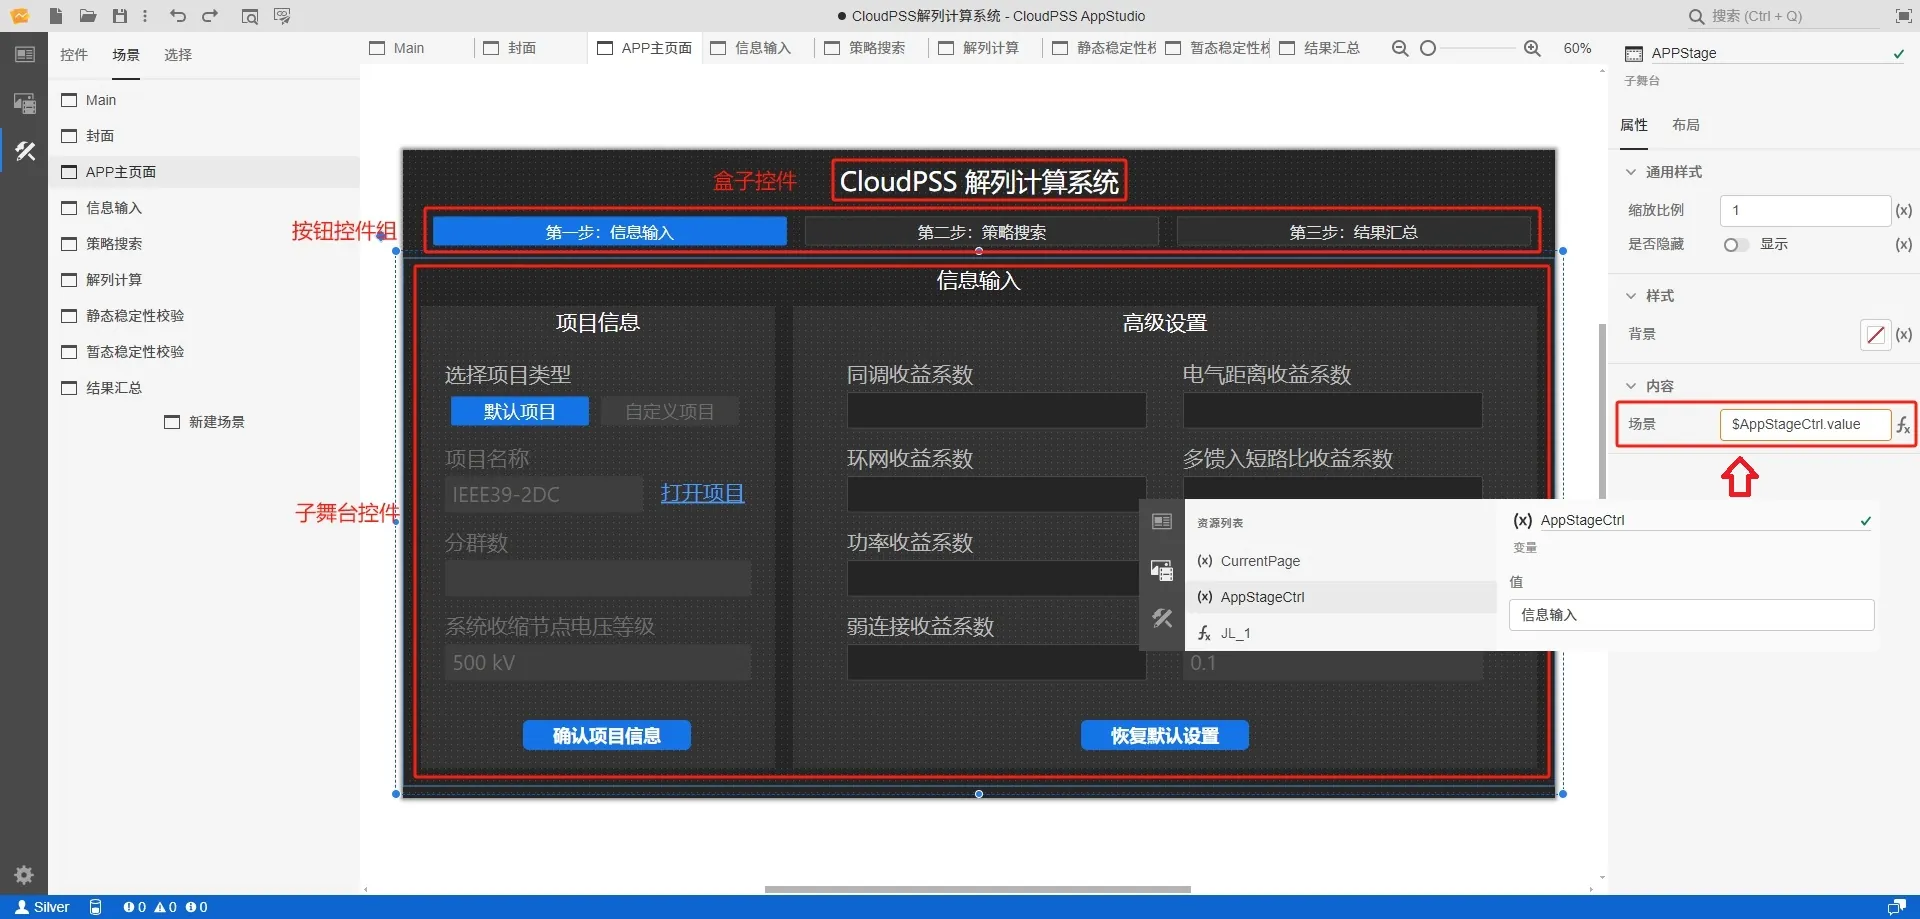Image resolution: width=1920 pixels, height=919 pixels.
Task: Open the 属性 properties tab
Action: [1634, 125]
